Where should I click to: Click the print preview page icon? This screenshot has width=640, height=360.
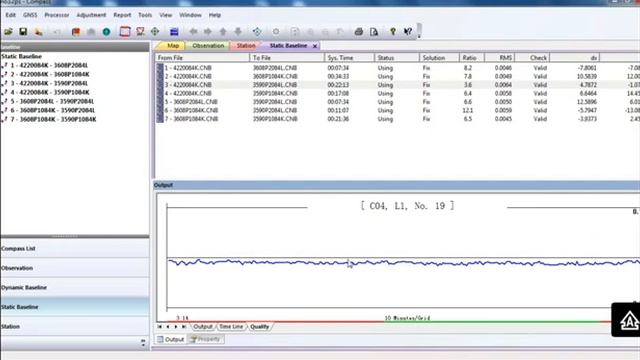[x=374, y=31]
